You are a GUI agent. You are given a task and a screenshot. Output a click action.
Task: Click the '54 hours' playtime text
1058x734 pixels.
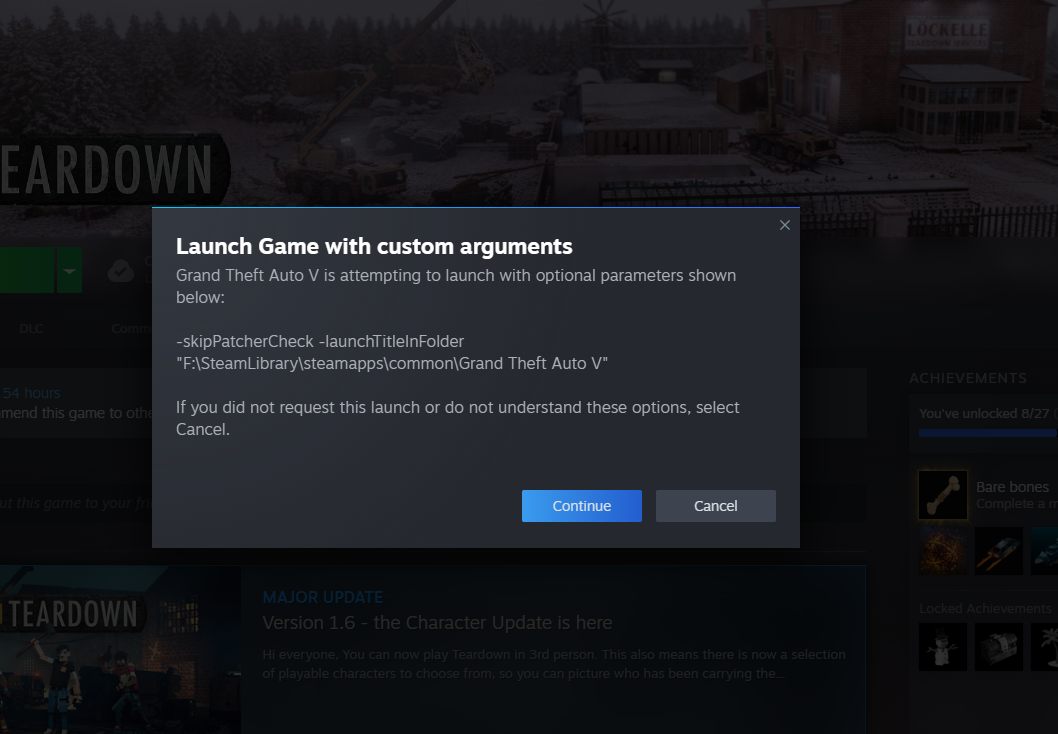pyautogui.click(x=31, y=393)
